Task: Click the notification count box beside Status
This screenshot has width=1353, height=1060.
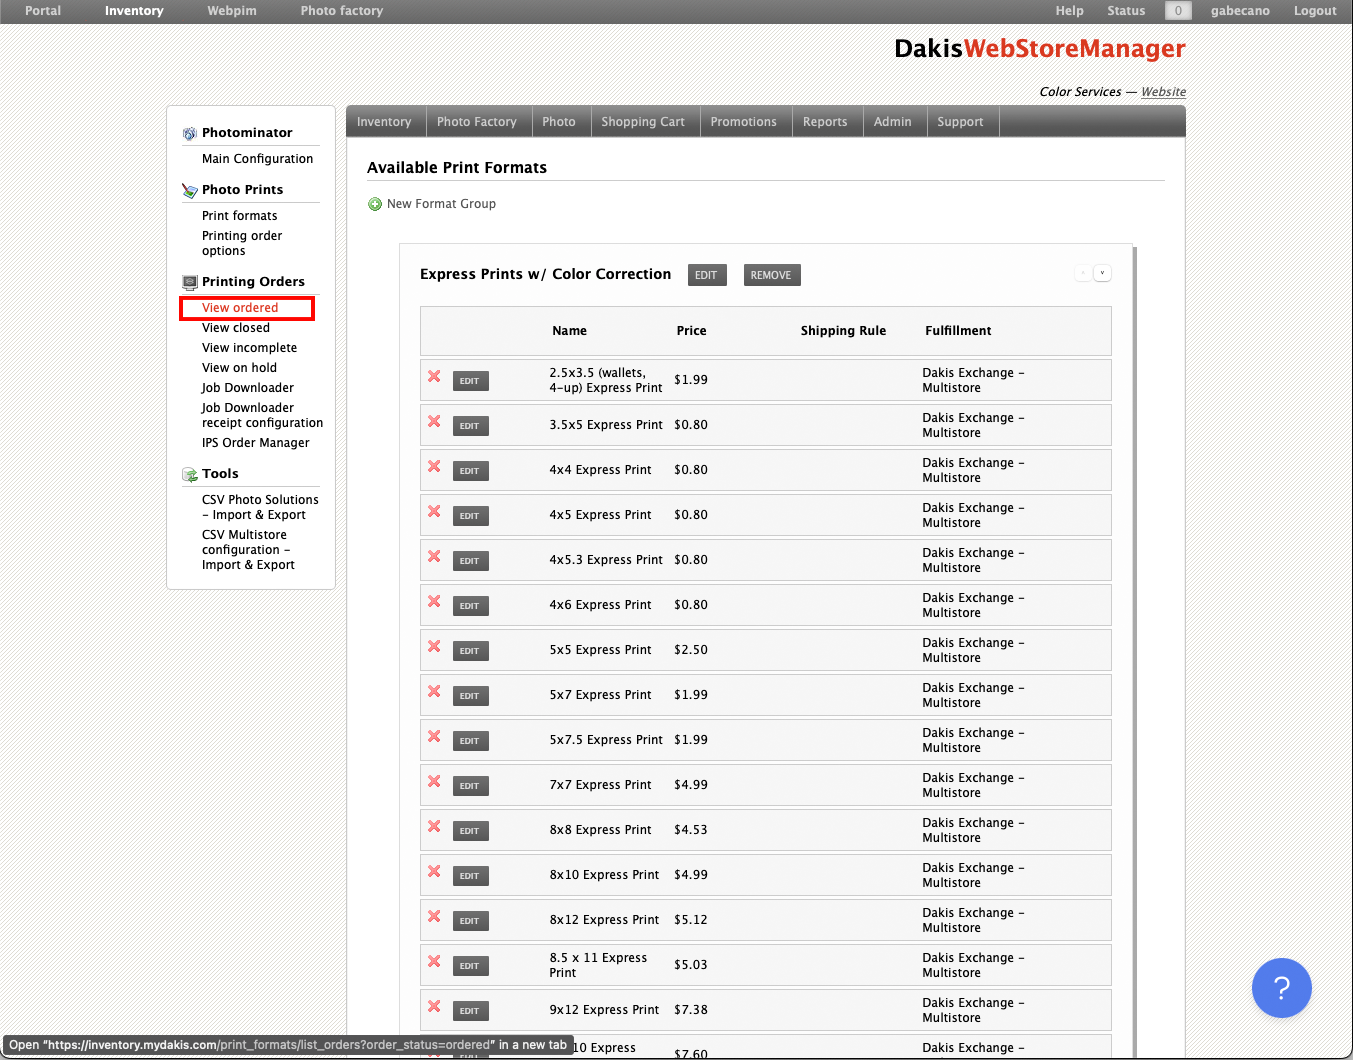Action: [x=1178, y=11]
